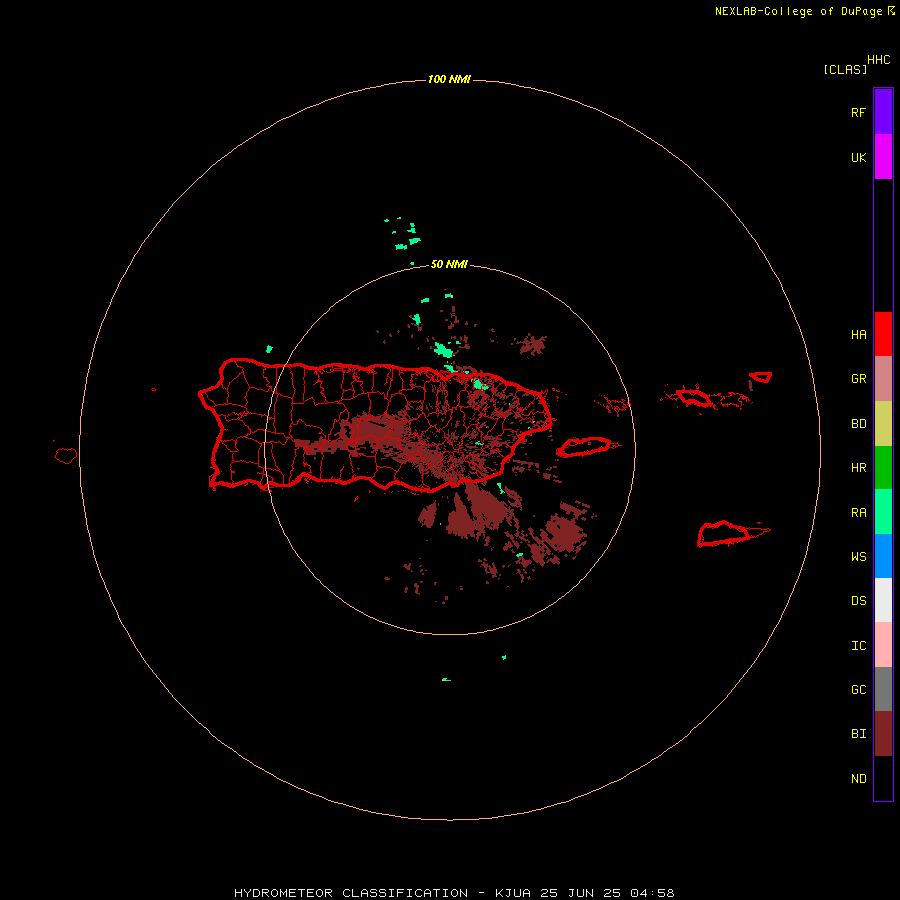Screen dimensions: 900x900
Task: Click the RF legend label
Action: 858,112
